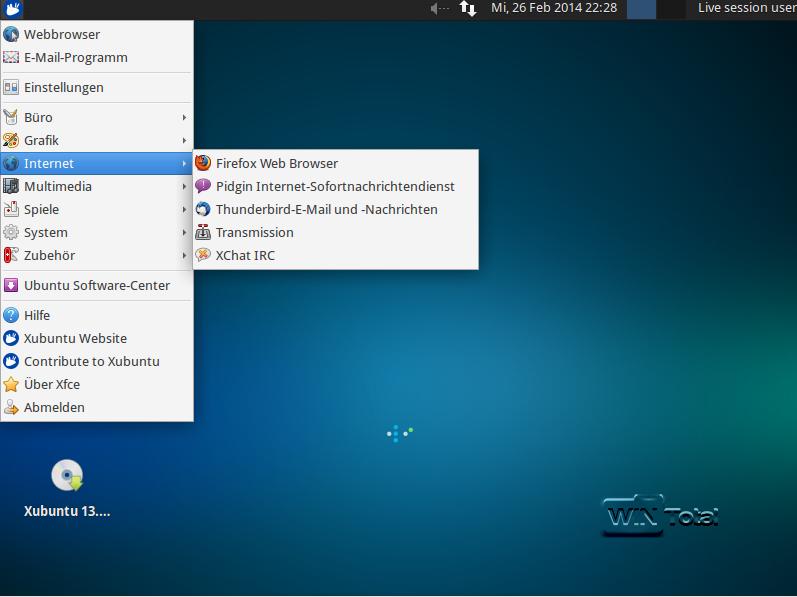Open the network connection arrows icon
797x597 pixels.
(468, 9)
